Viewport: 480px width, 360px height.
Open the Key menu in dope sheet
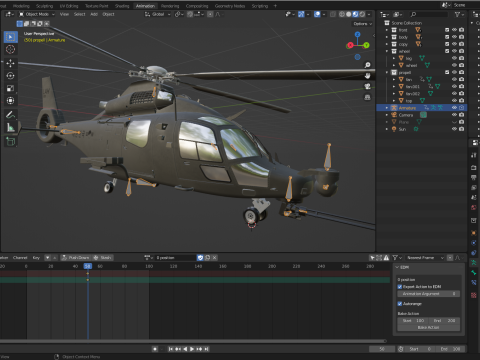click(x=36, y=258)
